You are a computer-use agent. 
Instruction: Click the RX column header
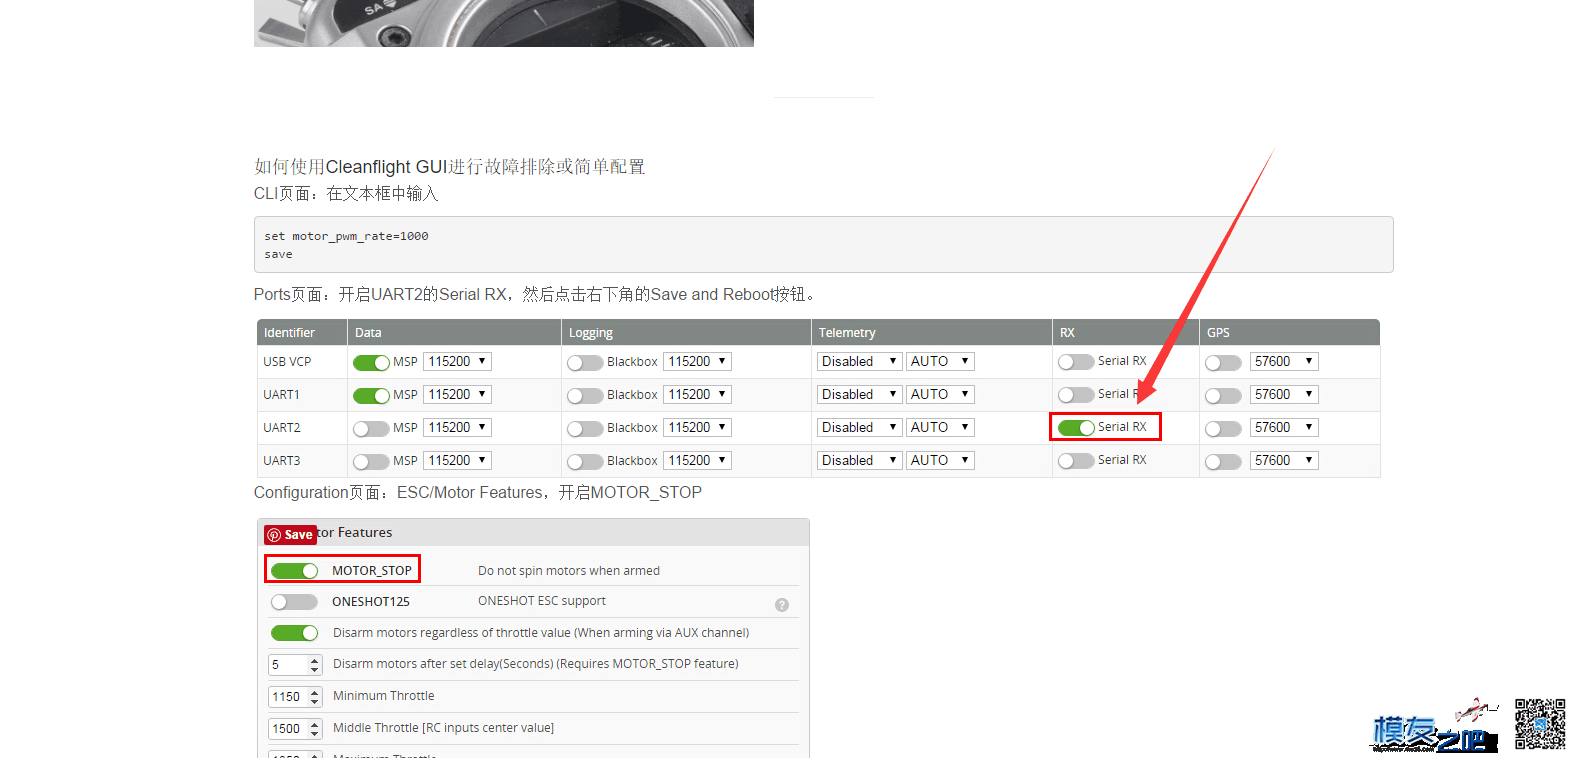click(x=1126, y=332)
